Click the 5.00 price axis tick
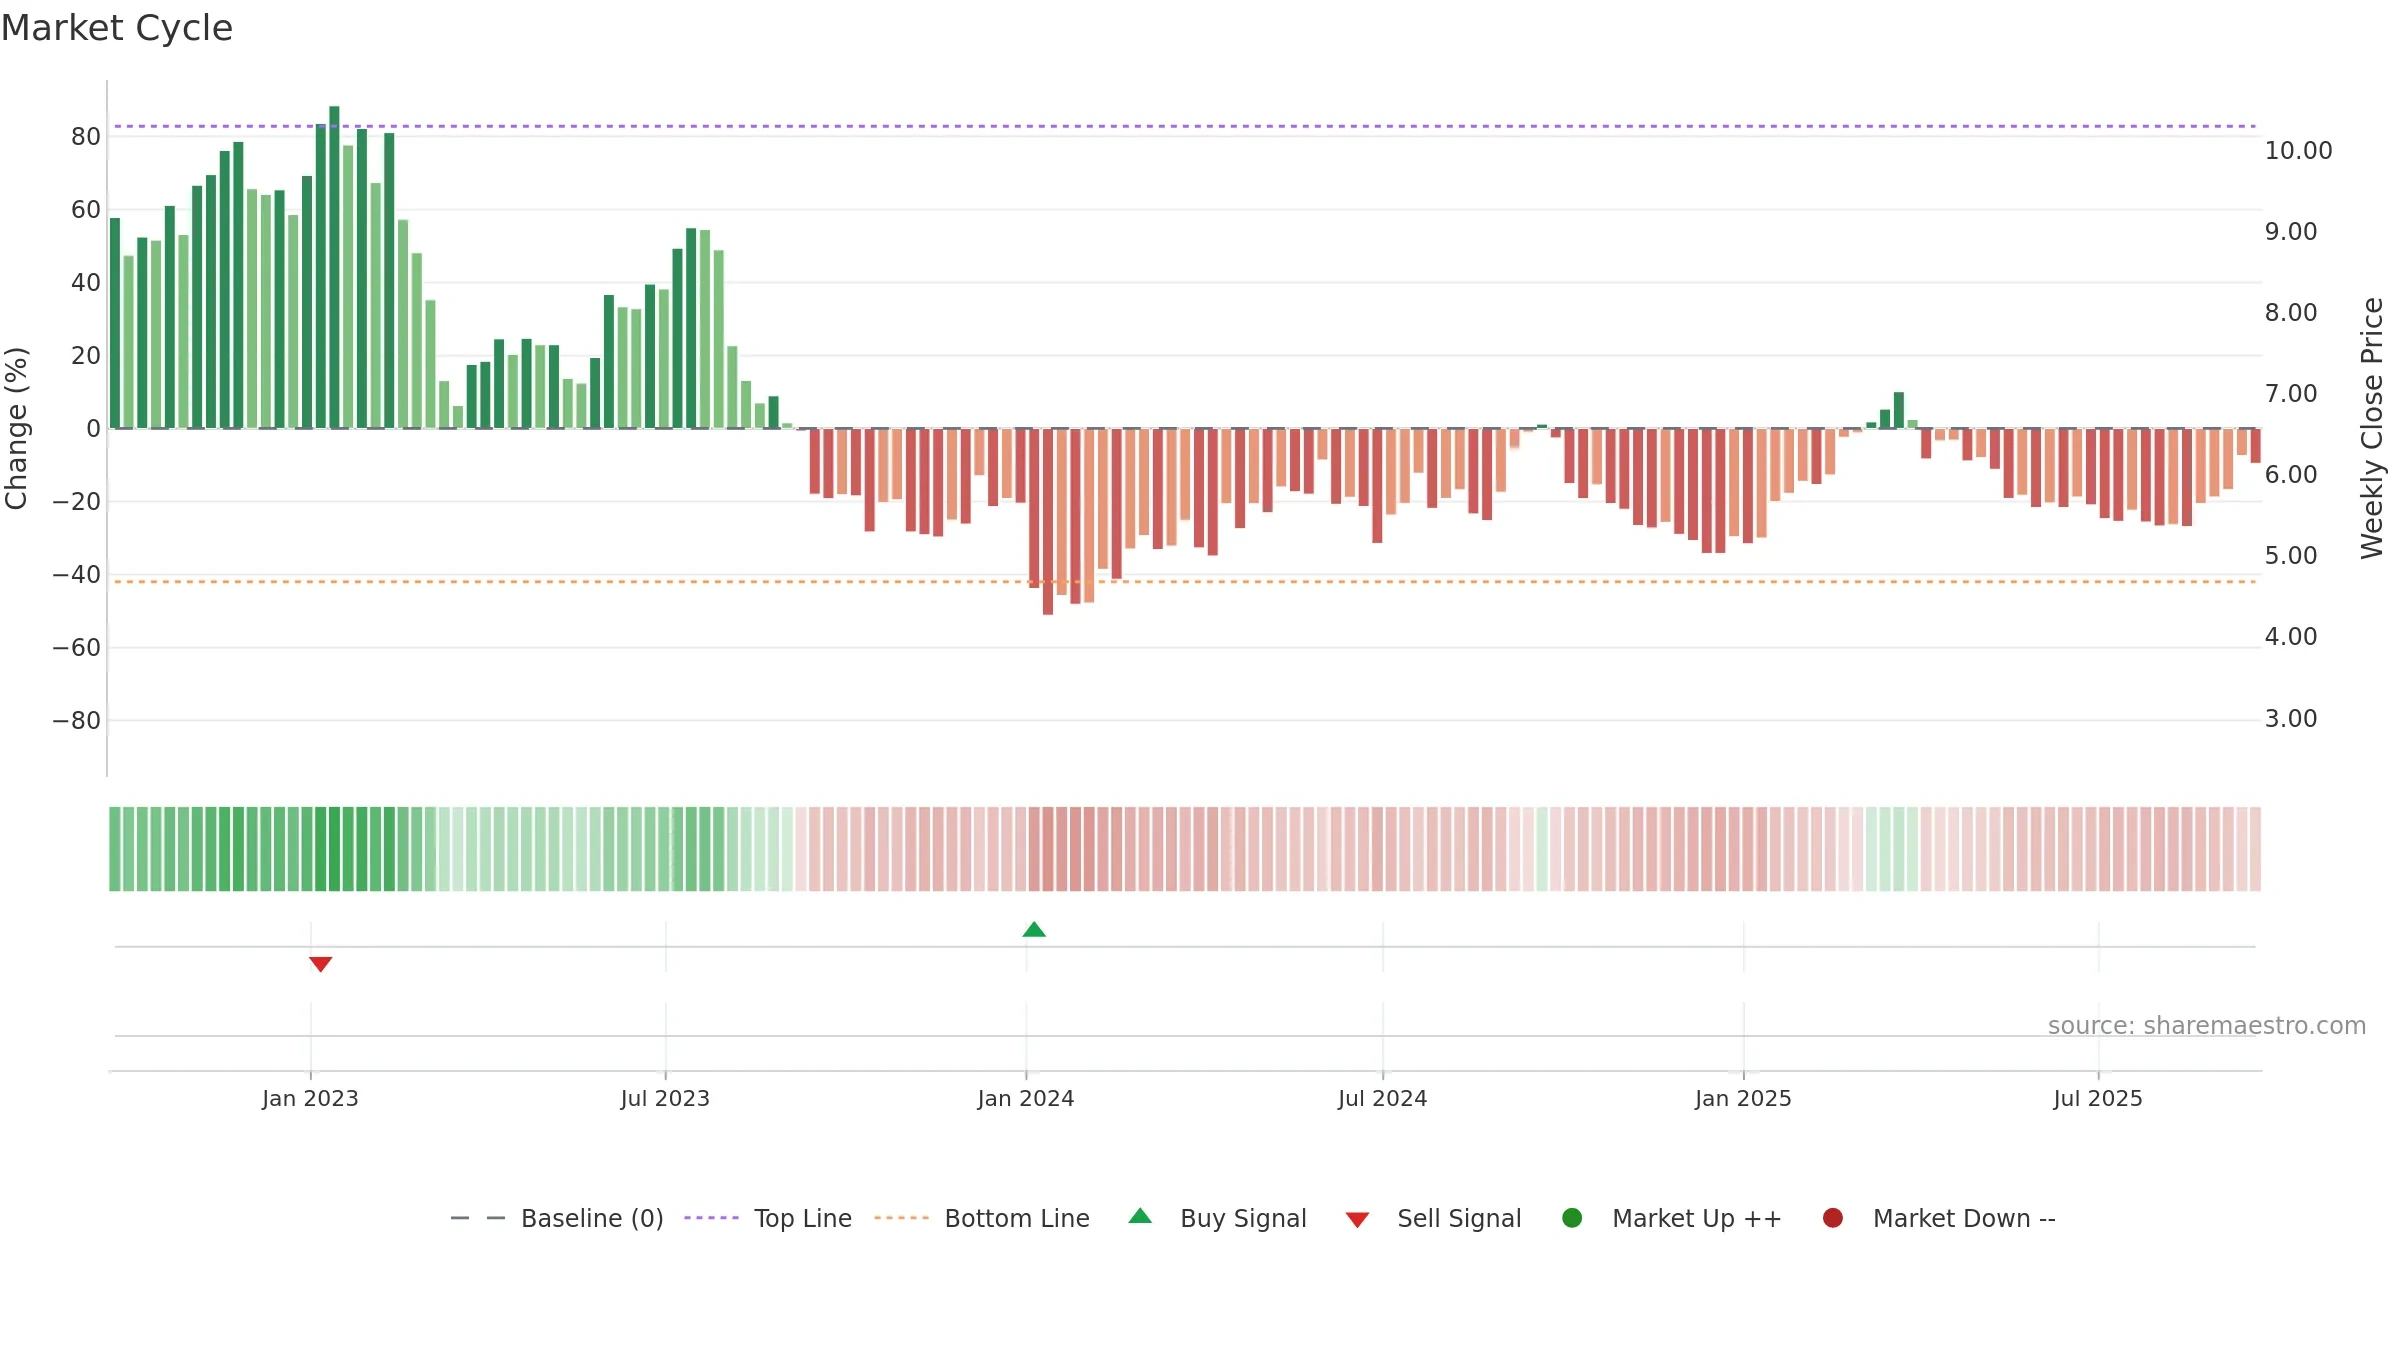 point(2291,556)
